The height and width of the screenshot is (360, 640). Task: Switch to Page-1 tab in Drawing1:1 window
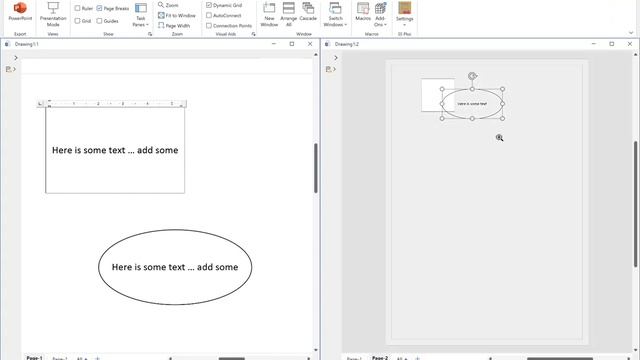[34, 358]
